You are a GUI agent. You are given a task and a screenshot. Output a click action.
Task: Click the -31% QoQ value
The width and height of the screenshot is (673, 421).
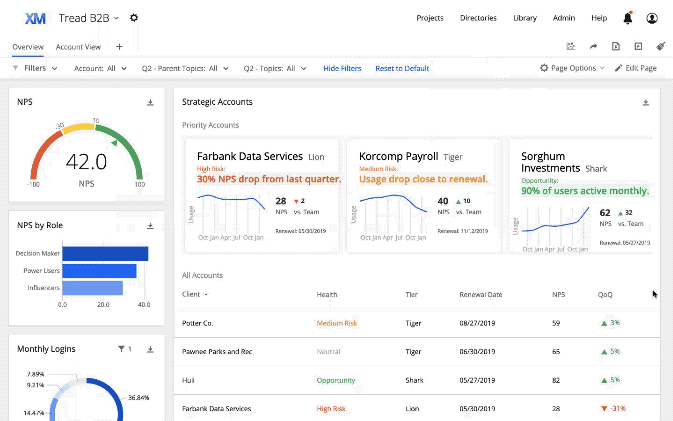tap(618, 409)
